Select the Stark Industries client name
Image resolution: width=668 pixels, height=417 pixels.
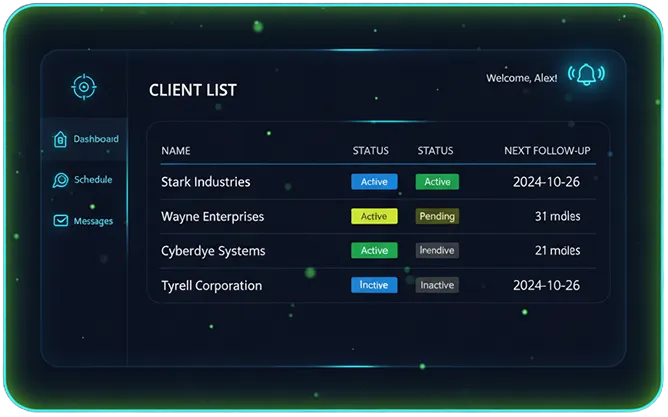click(x=205, y=182)
